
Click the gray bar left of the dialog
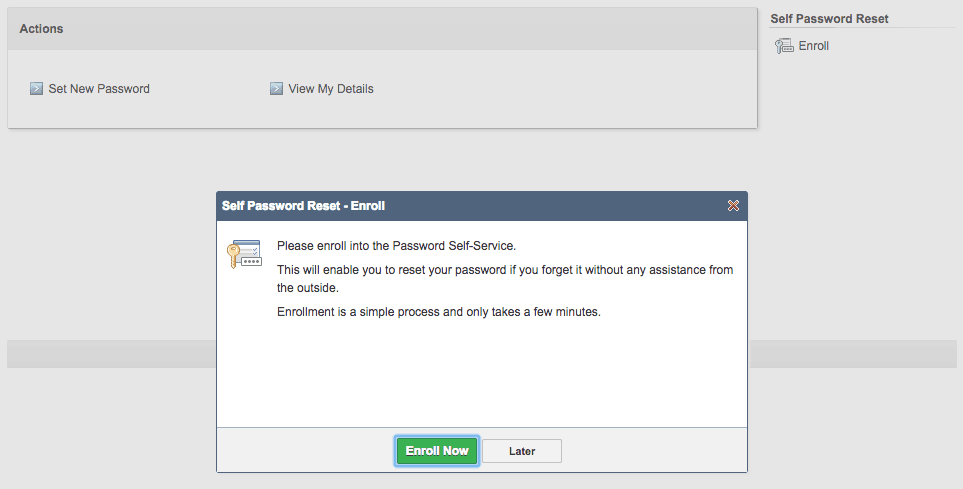tap(112, 354)
